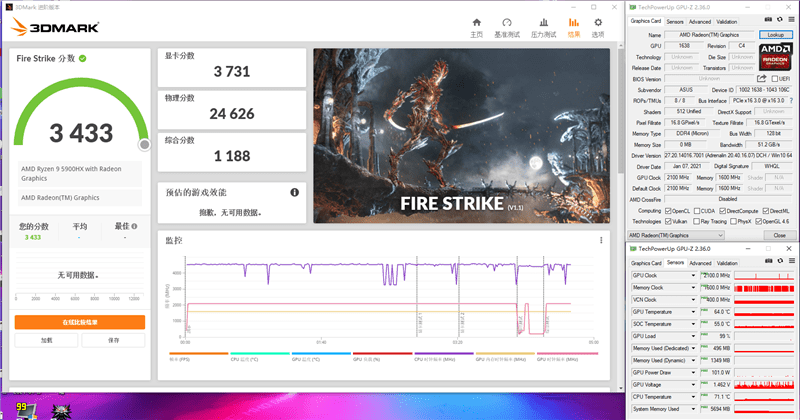
Task: Click the Lookup button in GPU-Z
Action: (776, 35)
